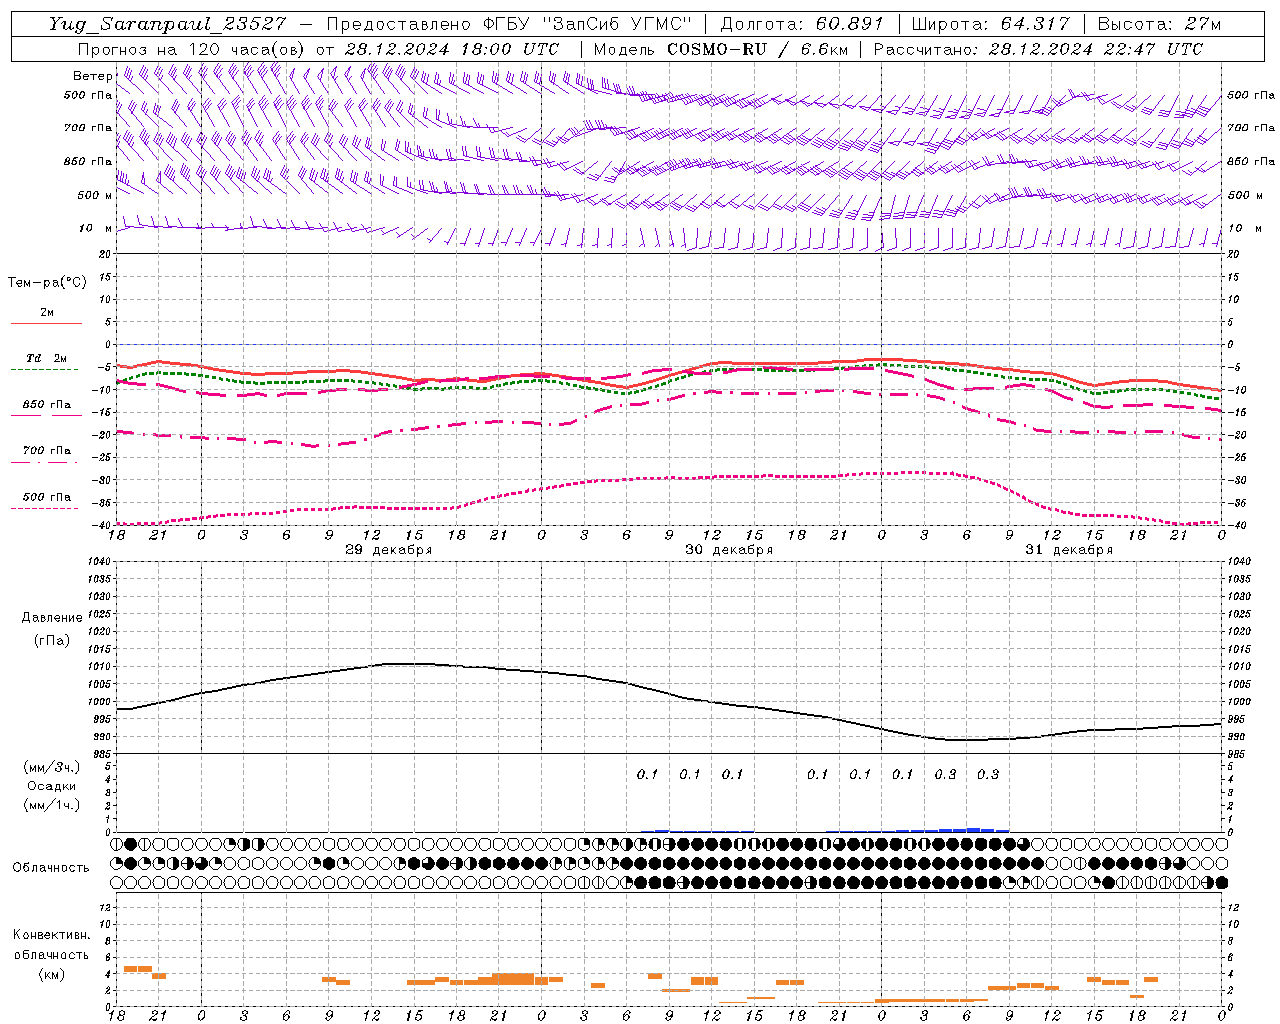Click the Долгота: 60.891 value
This screenshot has height=1024, width=1280.
(802, 23)
